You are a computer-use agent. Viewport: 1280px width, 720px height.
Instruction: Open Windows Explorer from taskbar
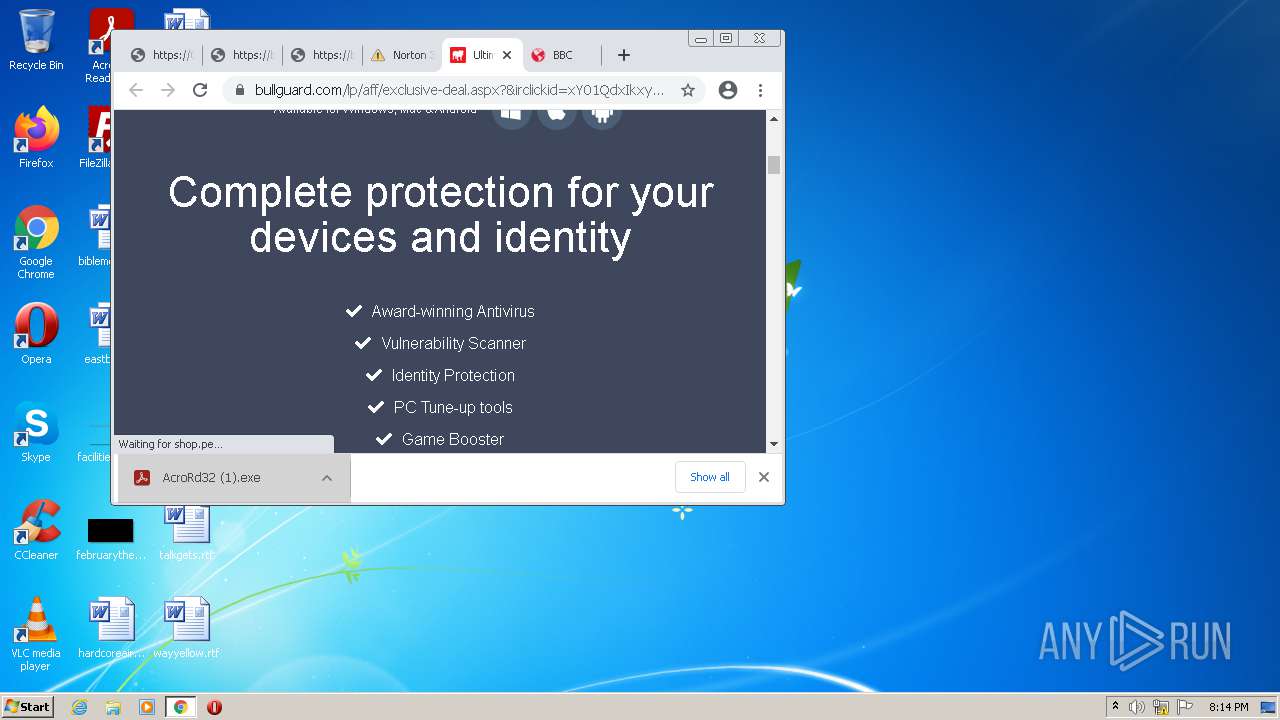click(113, 707)
